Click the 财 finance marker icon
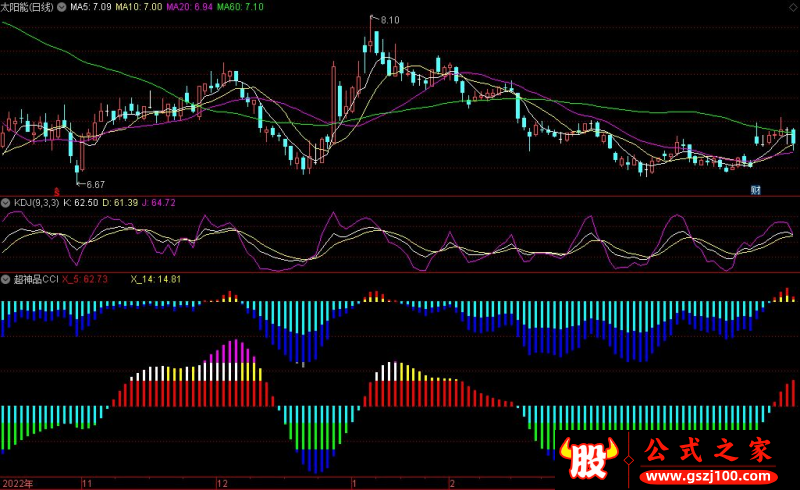 tap(756, 188)
